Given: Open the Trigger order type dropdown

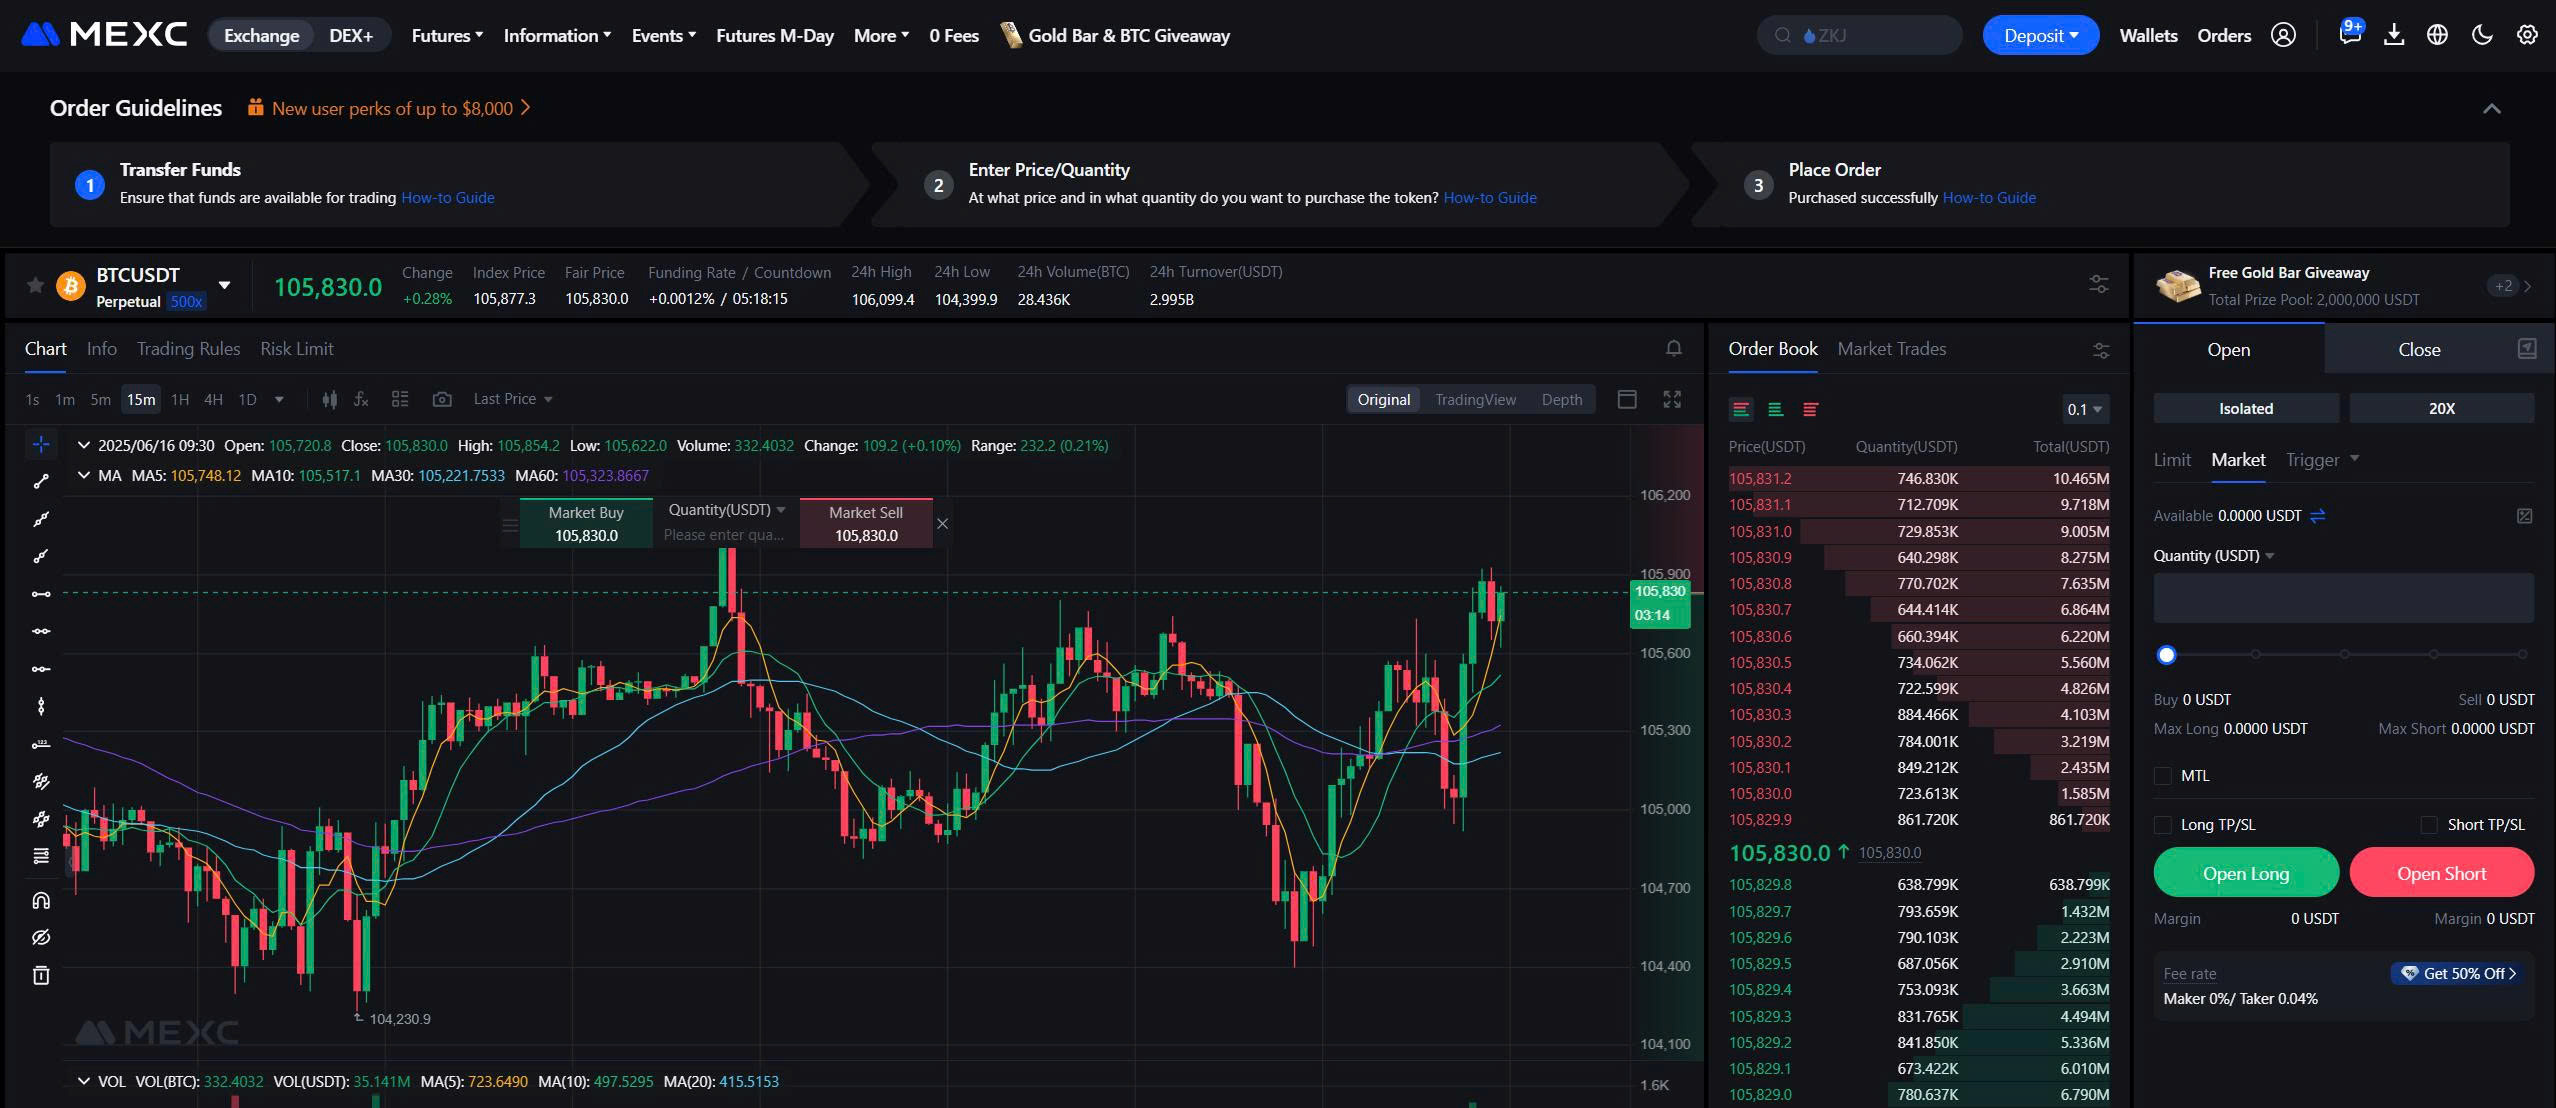Looking at the screenshot, I should click(x=2322, y=460).
